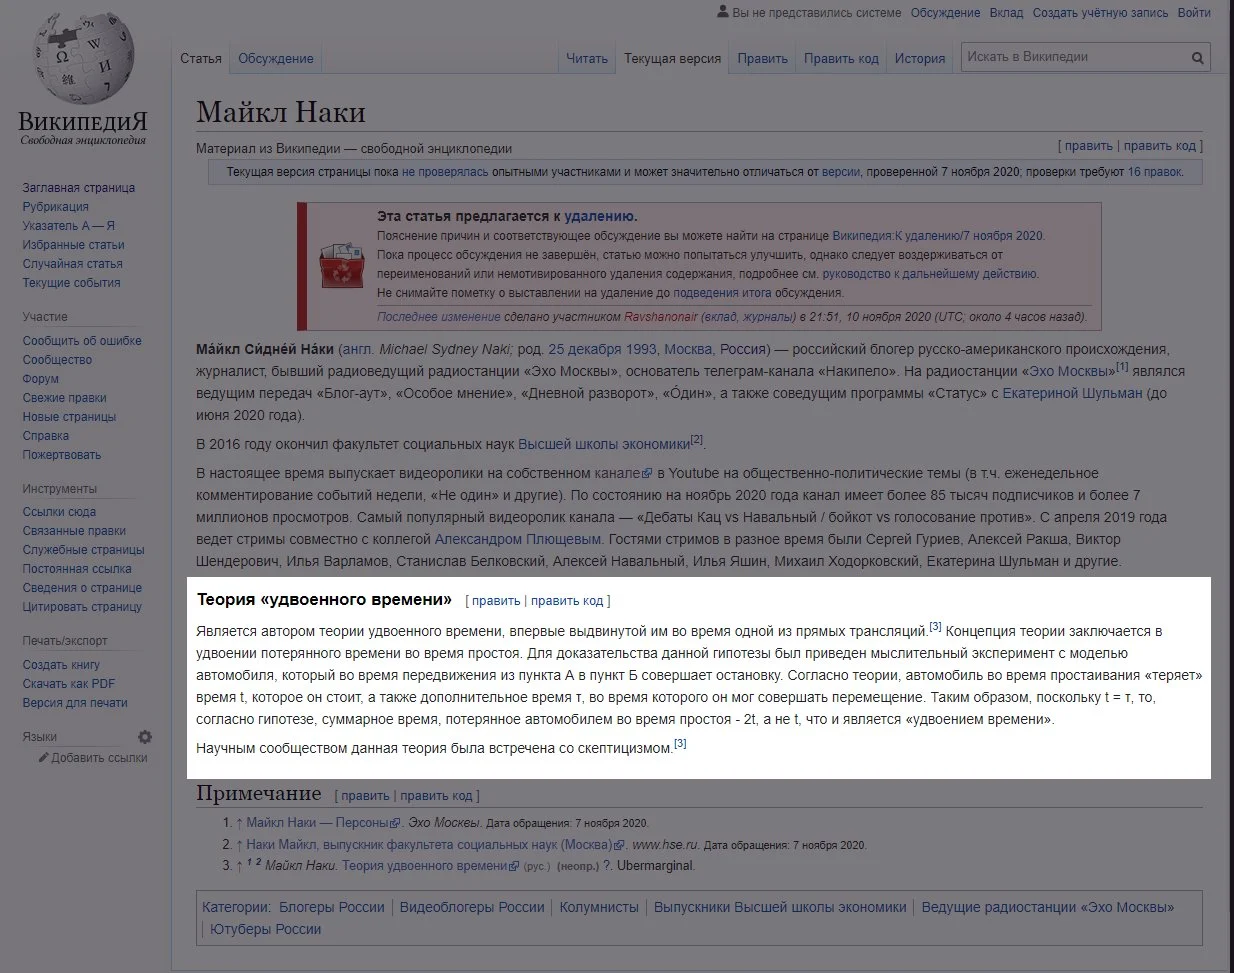Switch to the Статья tab
The height and width of the screenshot is (973, 1234).
coord(201,58)
